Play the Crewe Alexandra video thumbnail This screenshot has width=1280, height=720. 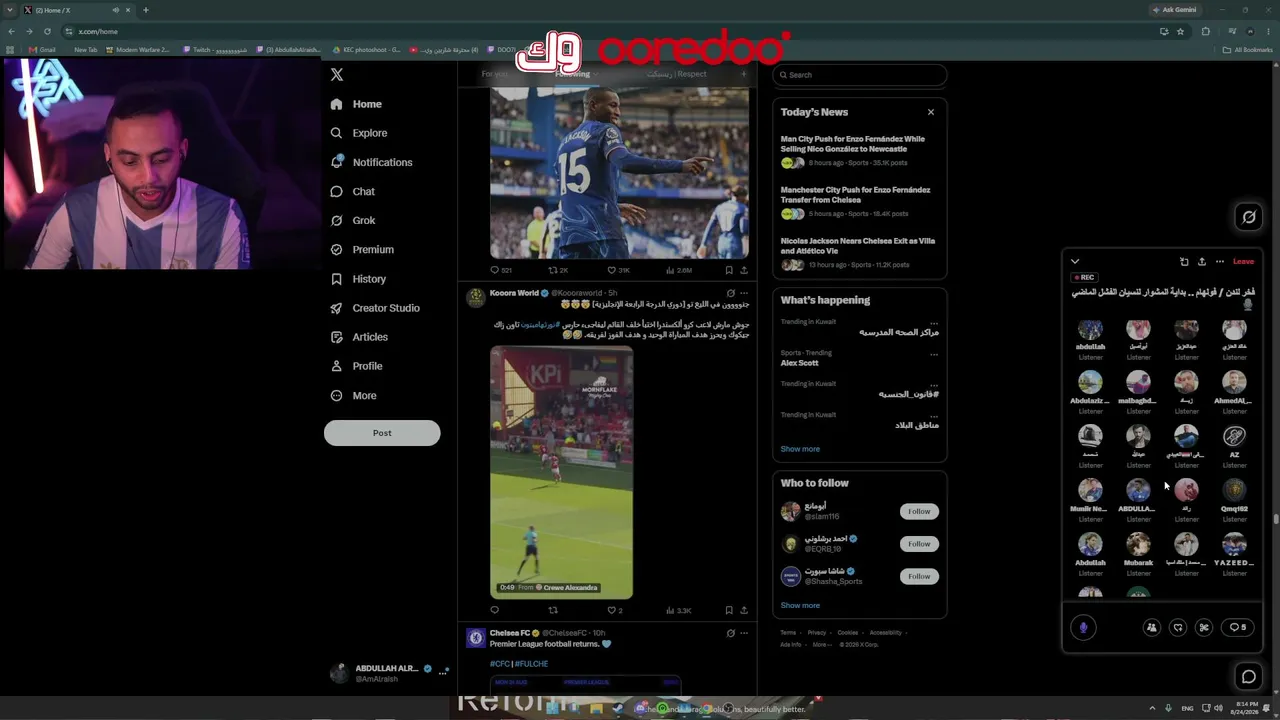click(561, 472)
